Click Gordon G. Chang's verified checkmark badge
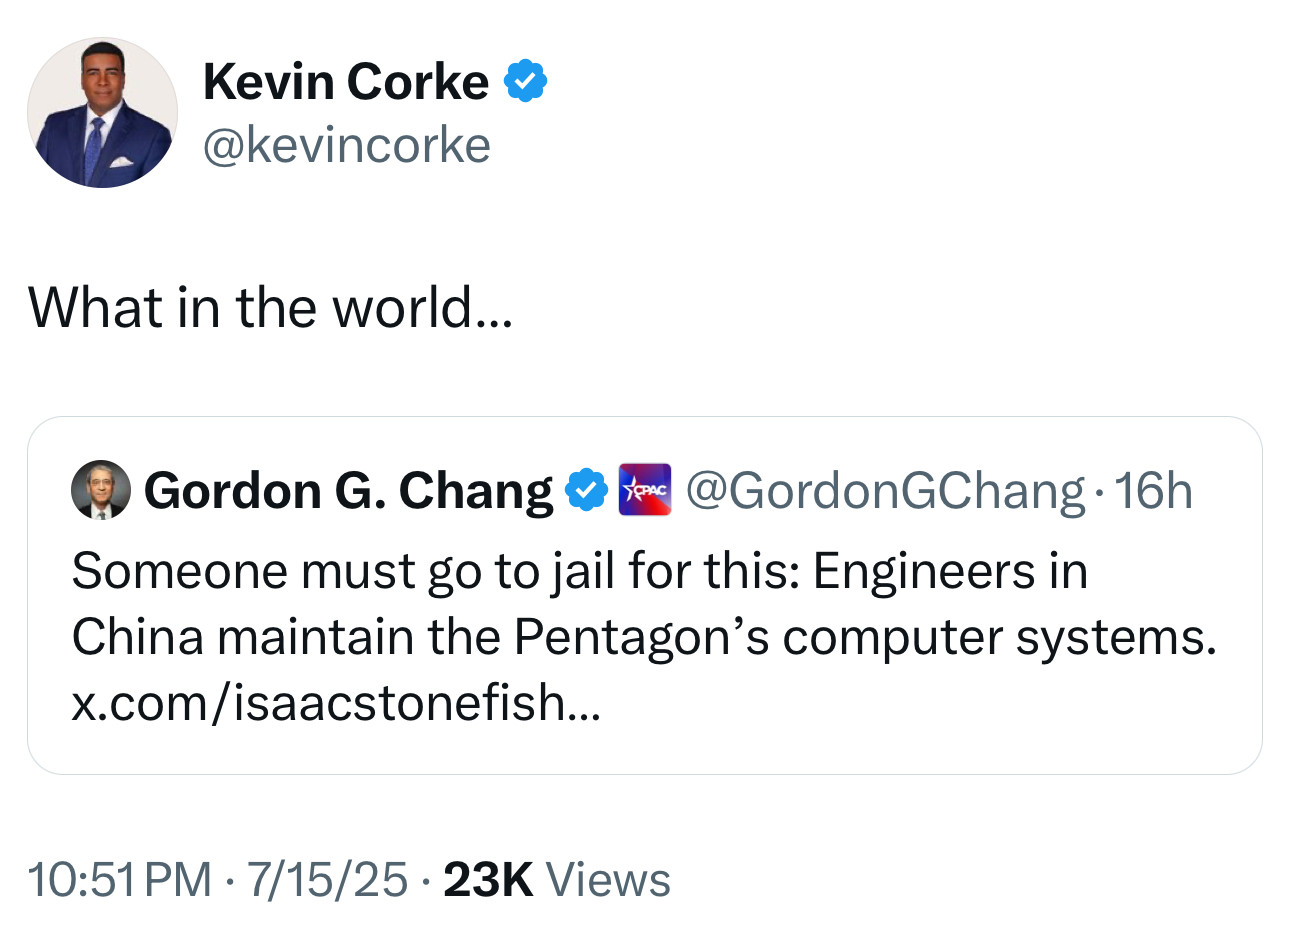 587,490
